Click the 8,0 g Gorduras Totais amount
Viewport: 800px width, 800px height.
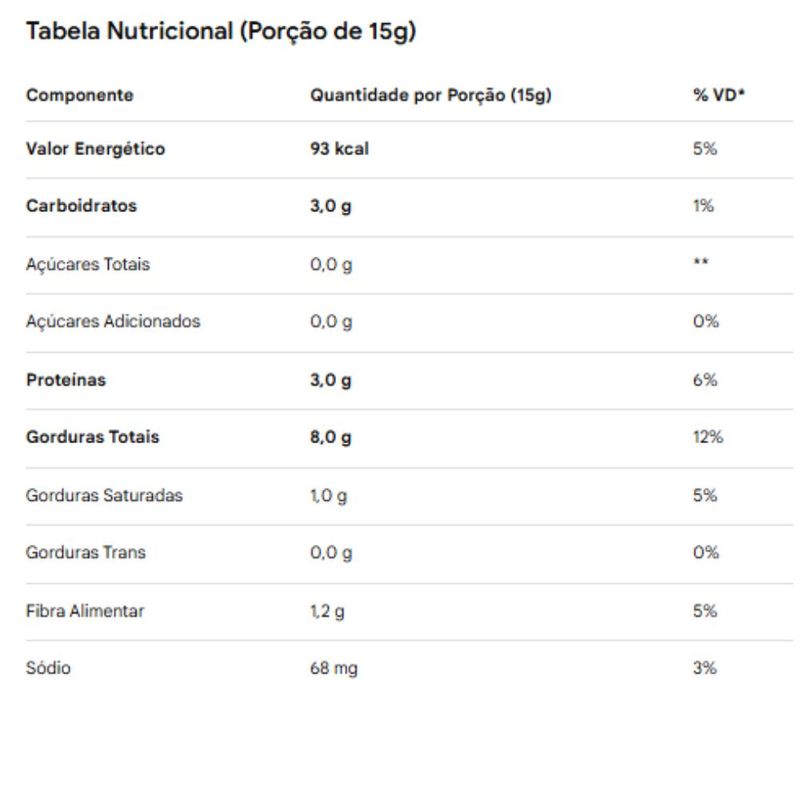click(331, 438)
